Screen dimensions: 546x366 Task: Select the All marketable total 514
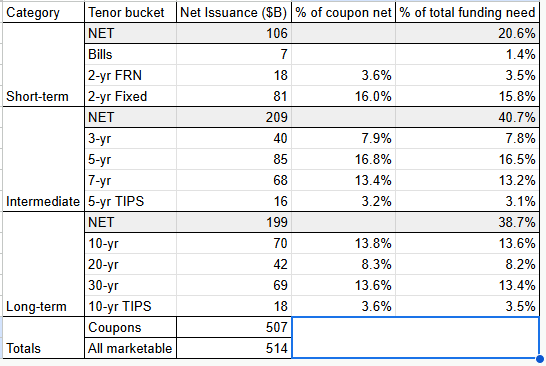click(x=234, y=348)
